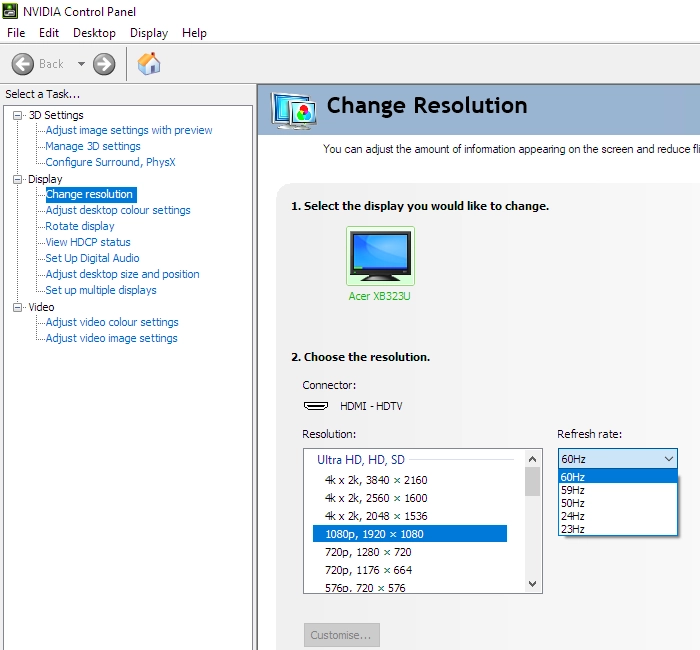Choose 59Hz refresh rate
Screen dimensions: 700x650
point(618,490)
